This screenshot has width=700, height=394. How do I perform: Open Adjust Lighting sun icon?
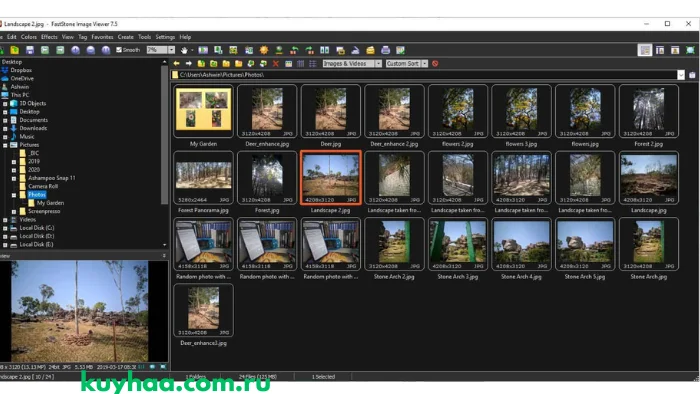point(264,50)
